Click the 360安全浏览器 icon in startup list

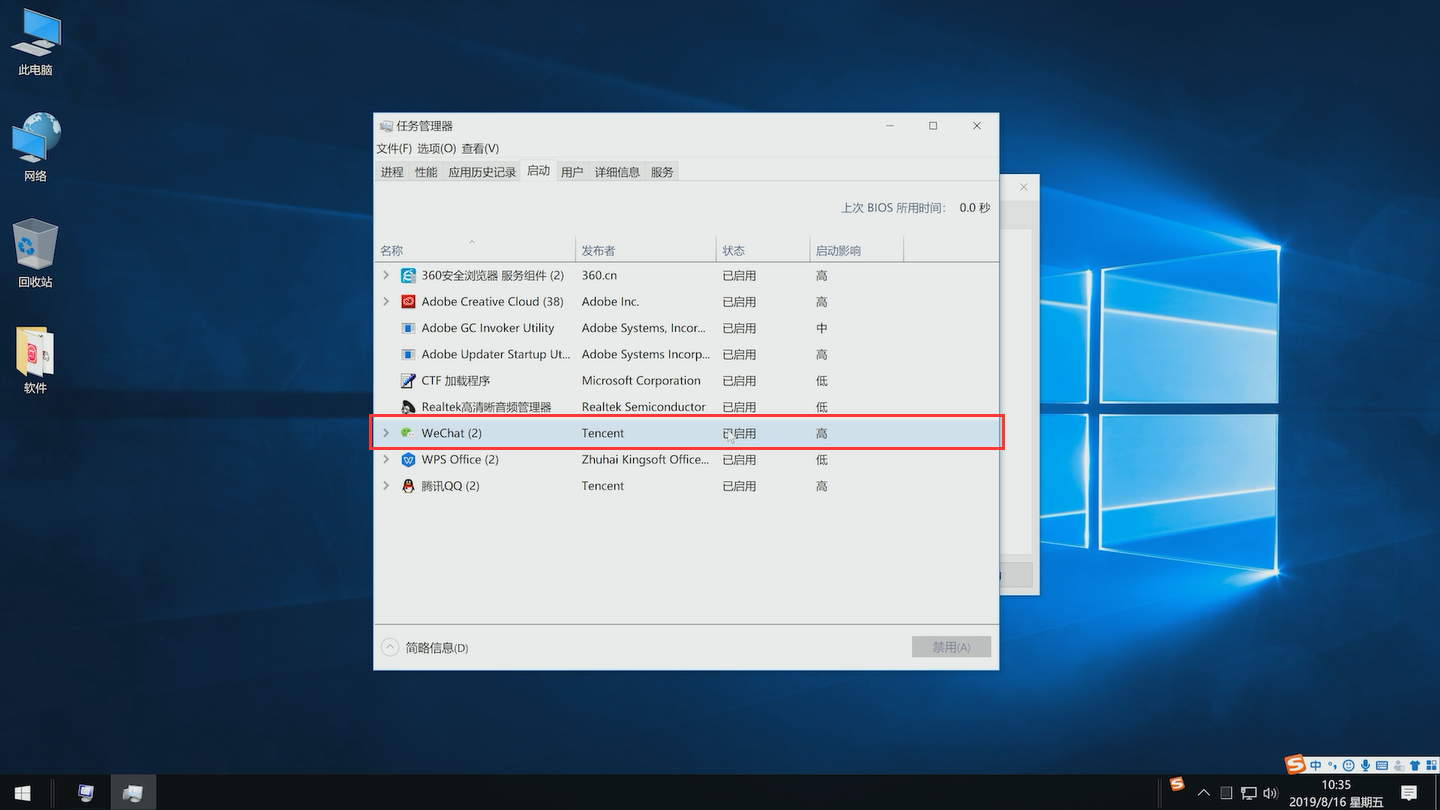point(408,275)
